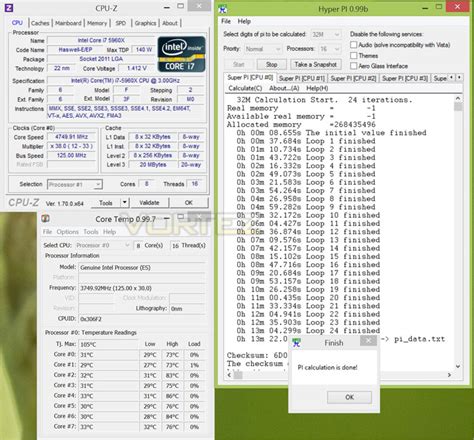Viewport: 474px width, 440px height.
Task: Open the About...(A) menu in Super PI
Action: coord(284,88)
